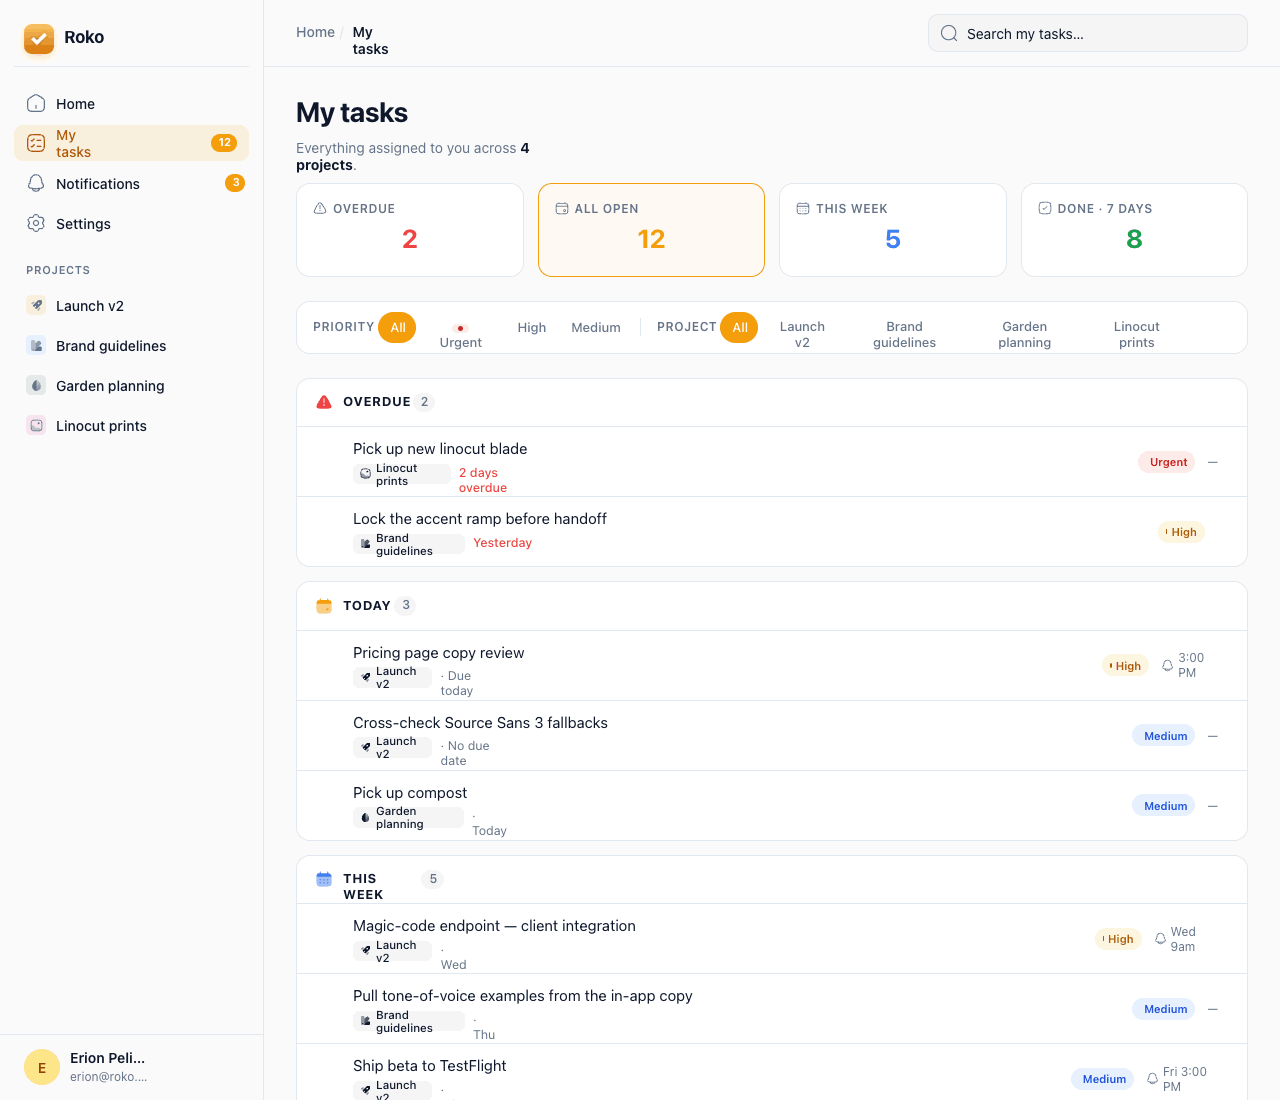Image resolution: width=1280 pixels, height=1100 pixels.
Task: Click the reminder bell beside Wed 9am
Action: [1160, 939]
